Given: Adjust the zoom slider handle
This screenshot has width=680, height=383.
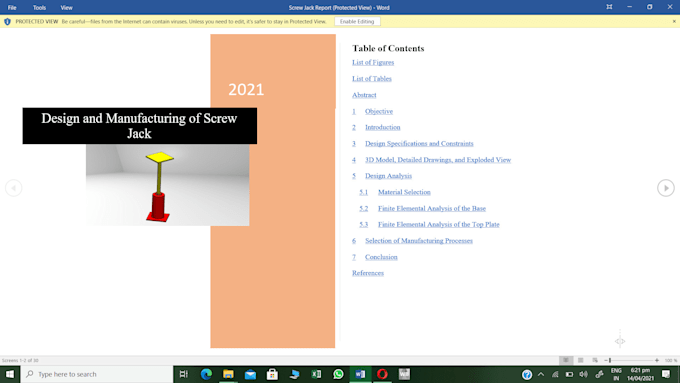Looking at the screenshot, I should (x=610, y=360).
